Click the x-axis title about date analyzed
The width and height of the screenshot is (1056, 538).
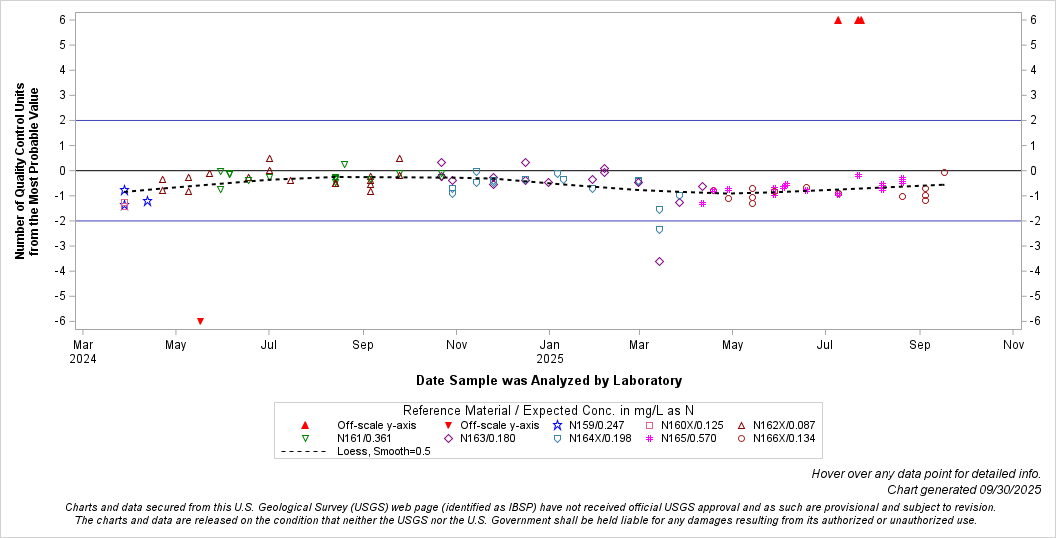click(x=548, y=381)
